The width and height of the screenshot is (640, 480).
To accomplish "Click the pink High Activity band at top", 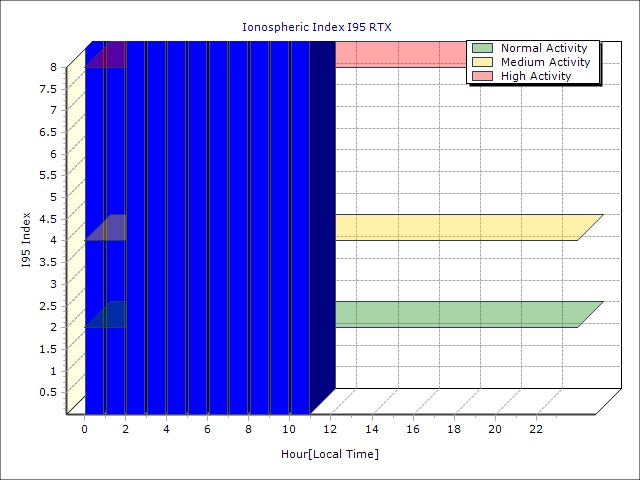I will click(400, 54).
